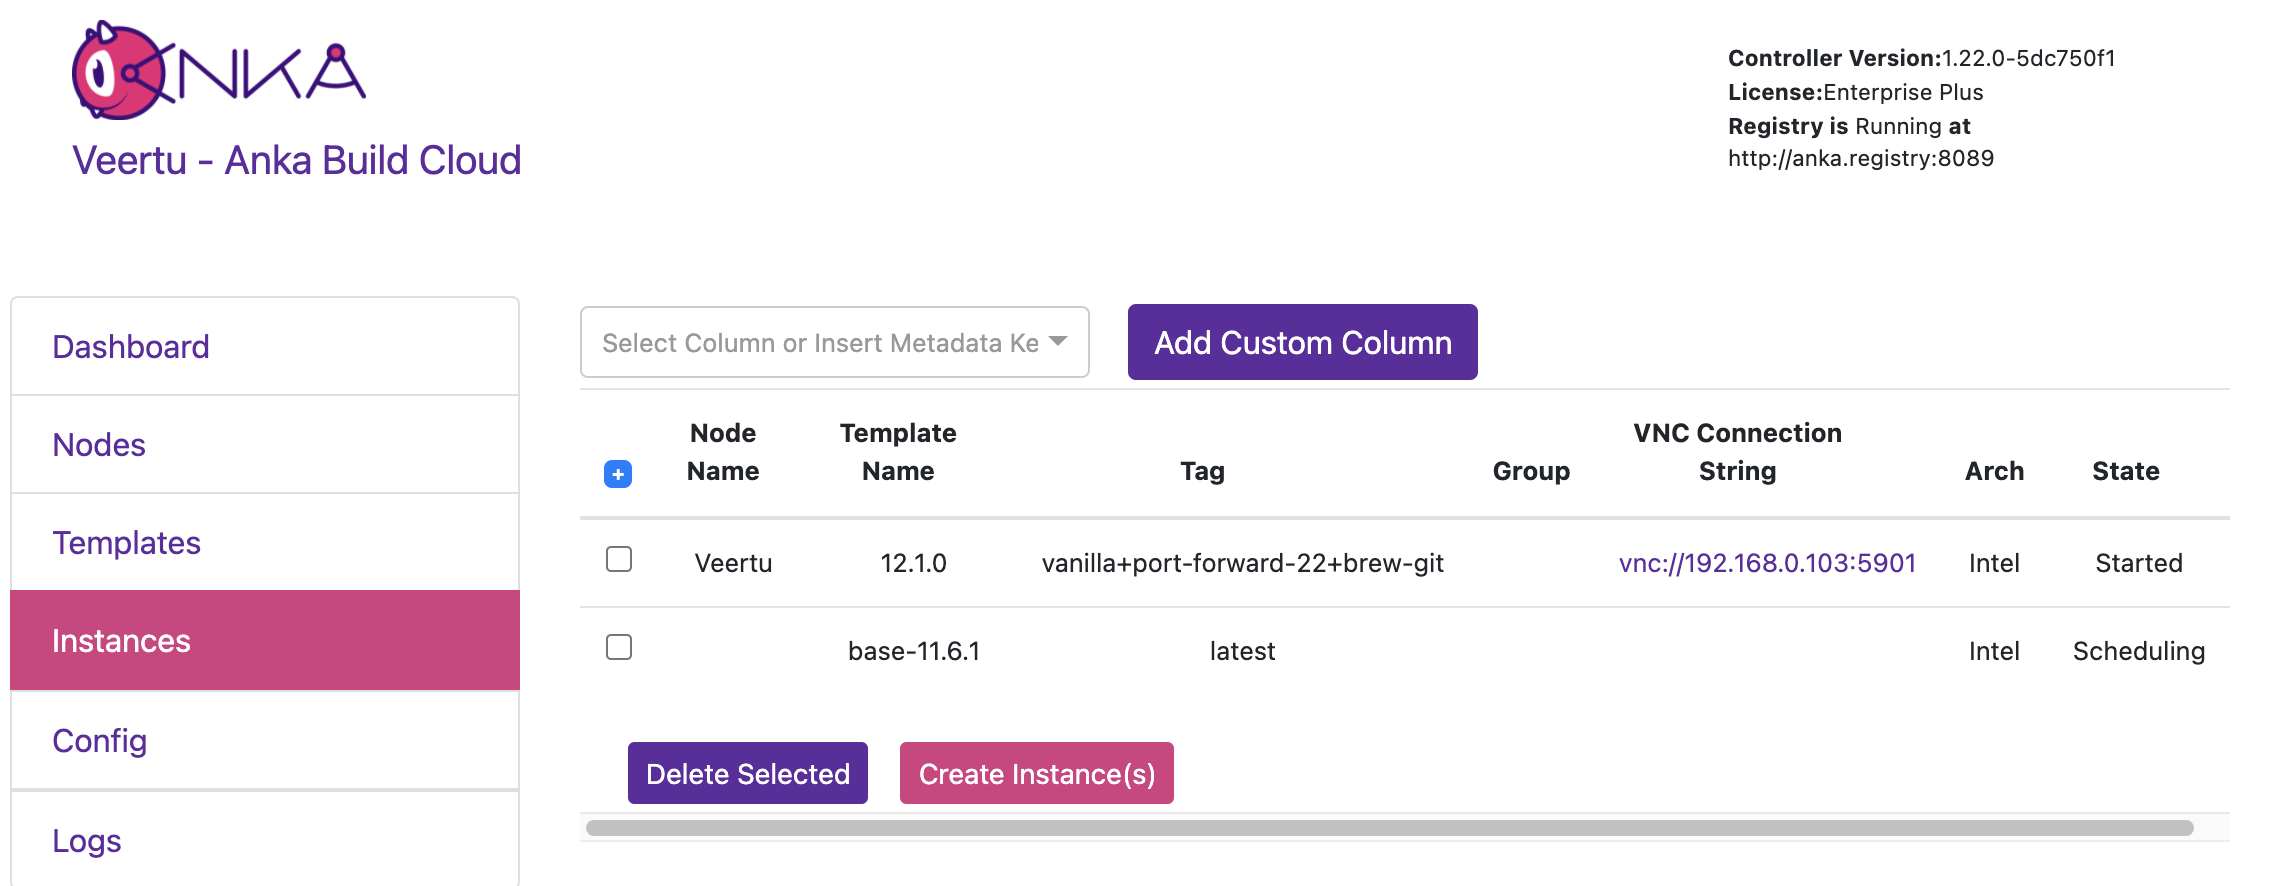
Task: Go to the Nodes section
Action: (x=99, y=445)
